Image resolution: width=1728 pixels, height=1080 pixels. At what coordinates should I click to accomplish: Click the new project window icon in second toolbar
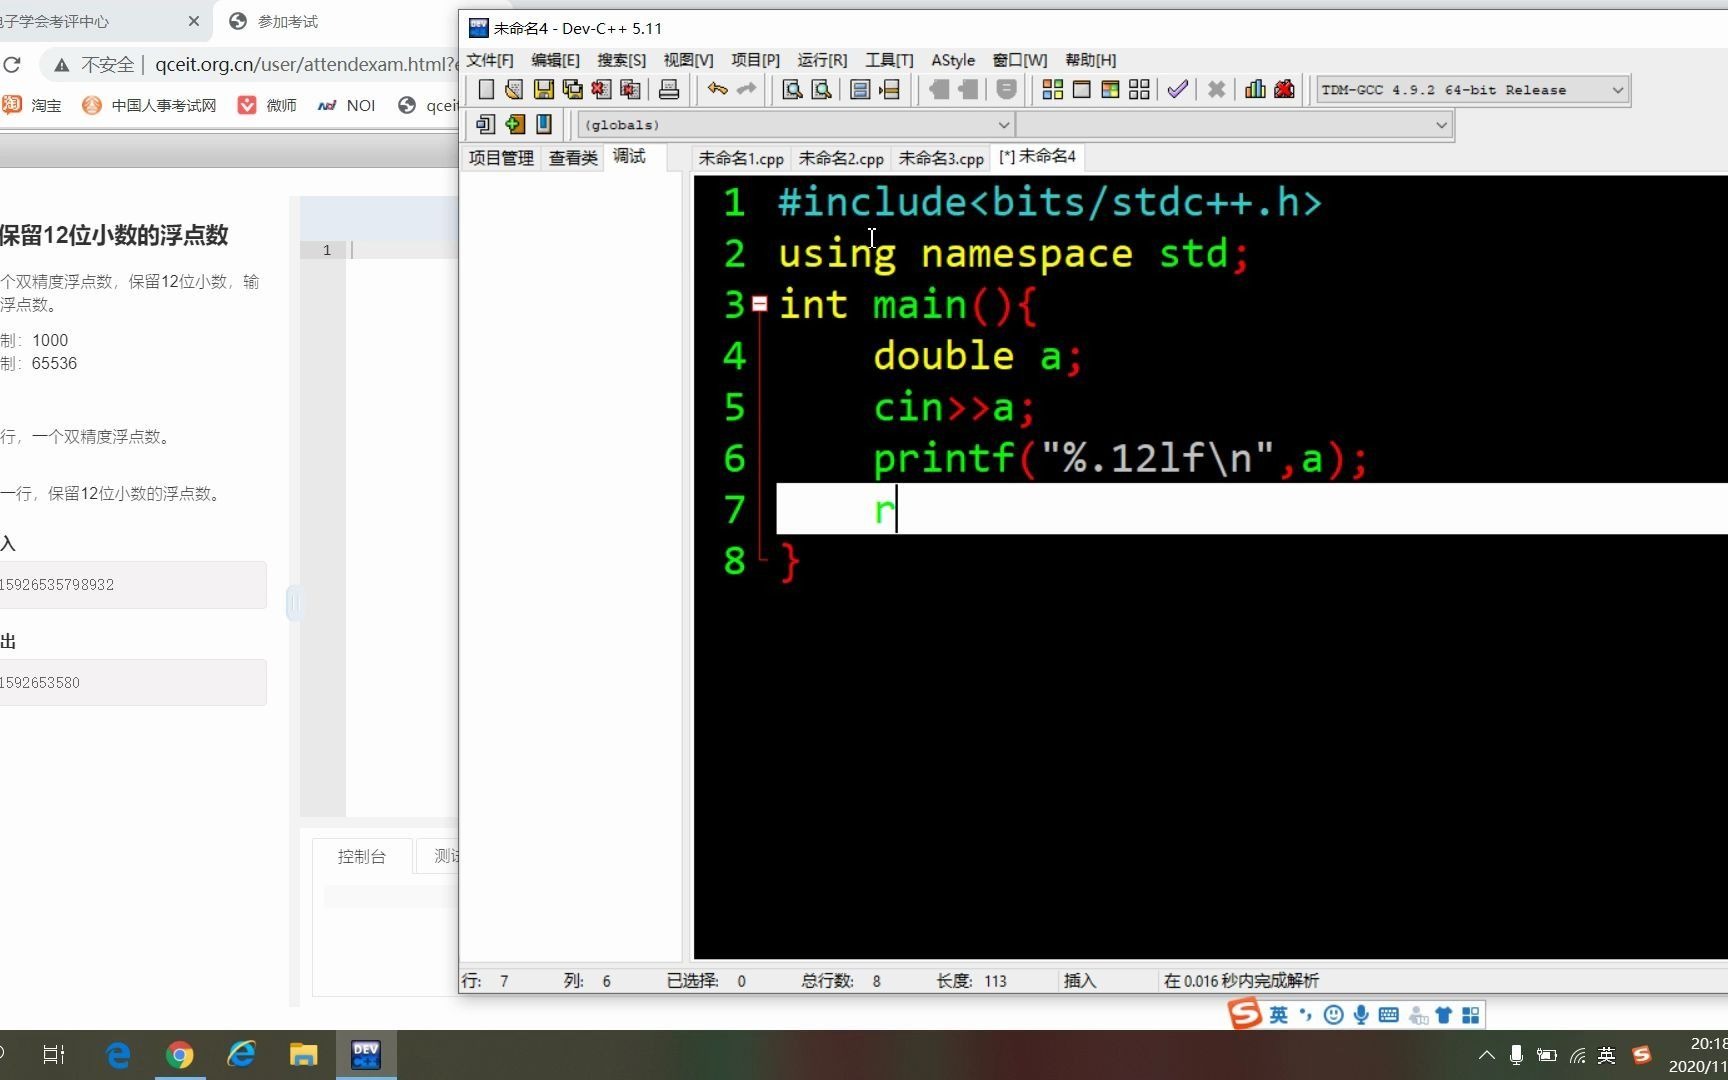[486, 124]
